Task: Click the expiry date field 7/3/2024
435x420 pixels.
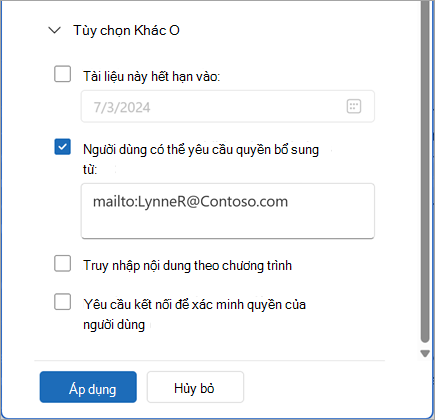Action: point(228,106)
